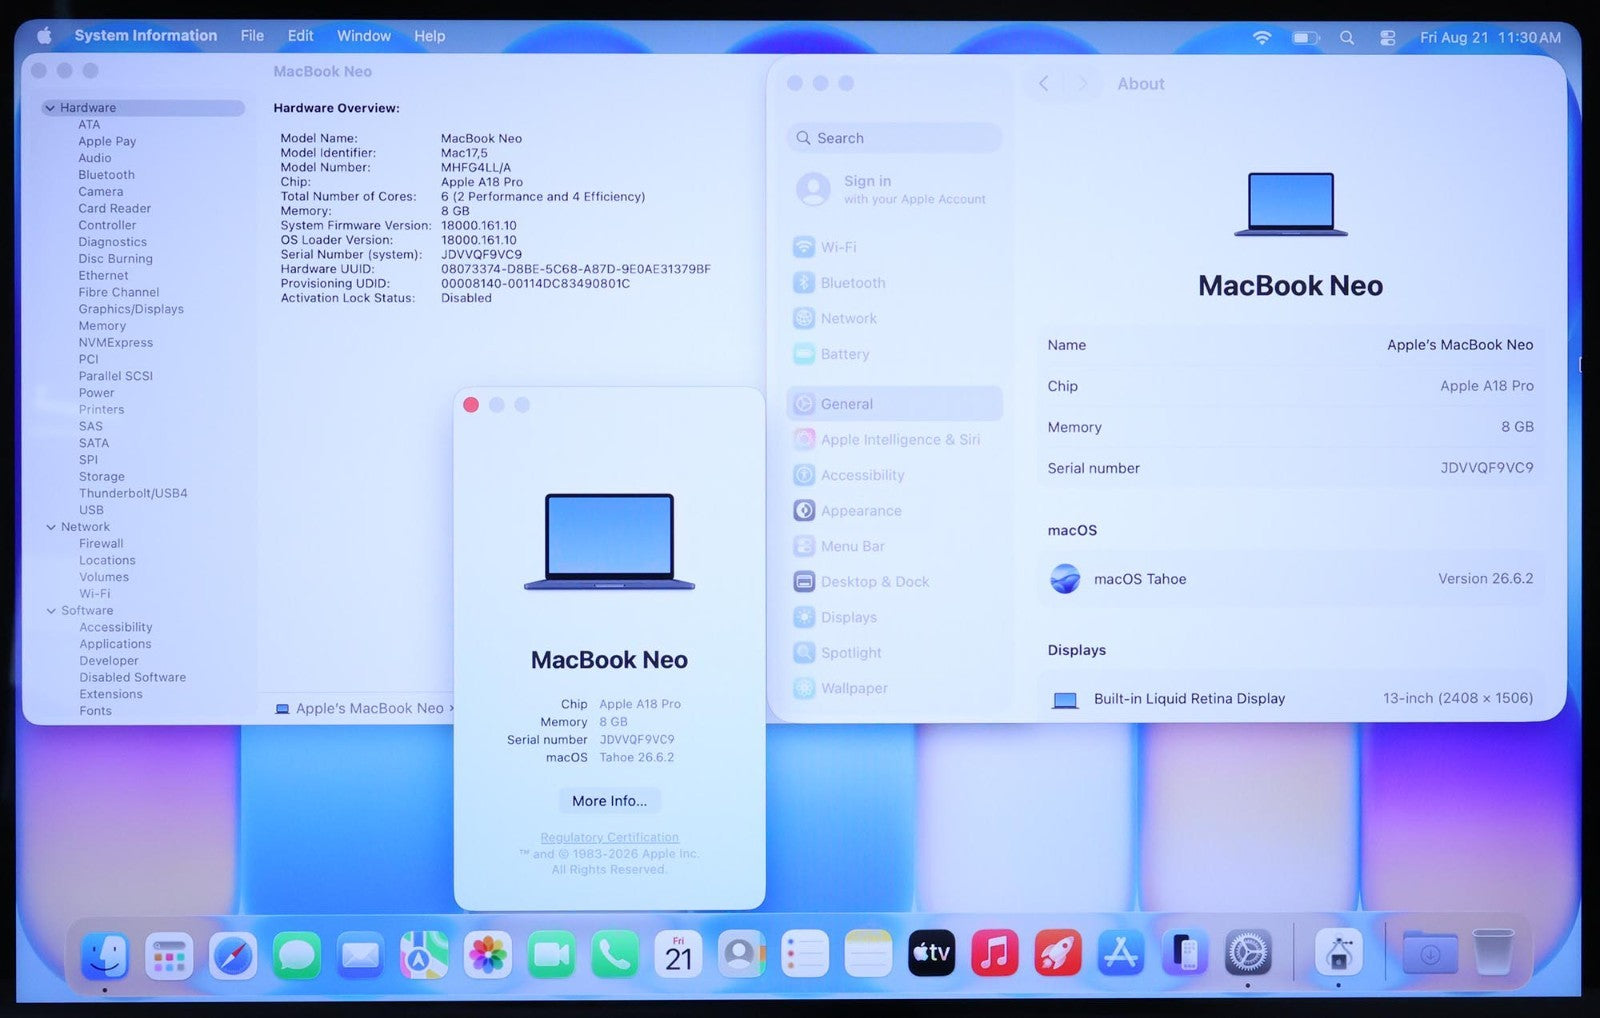Click the date and time in the menu bar
Image resolution: width=1600 pixels, height=1018 pixels.
[x=1490, y=37]
